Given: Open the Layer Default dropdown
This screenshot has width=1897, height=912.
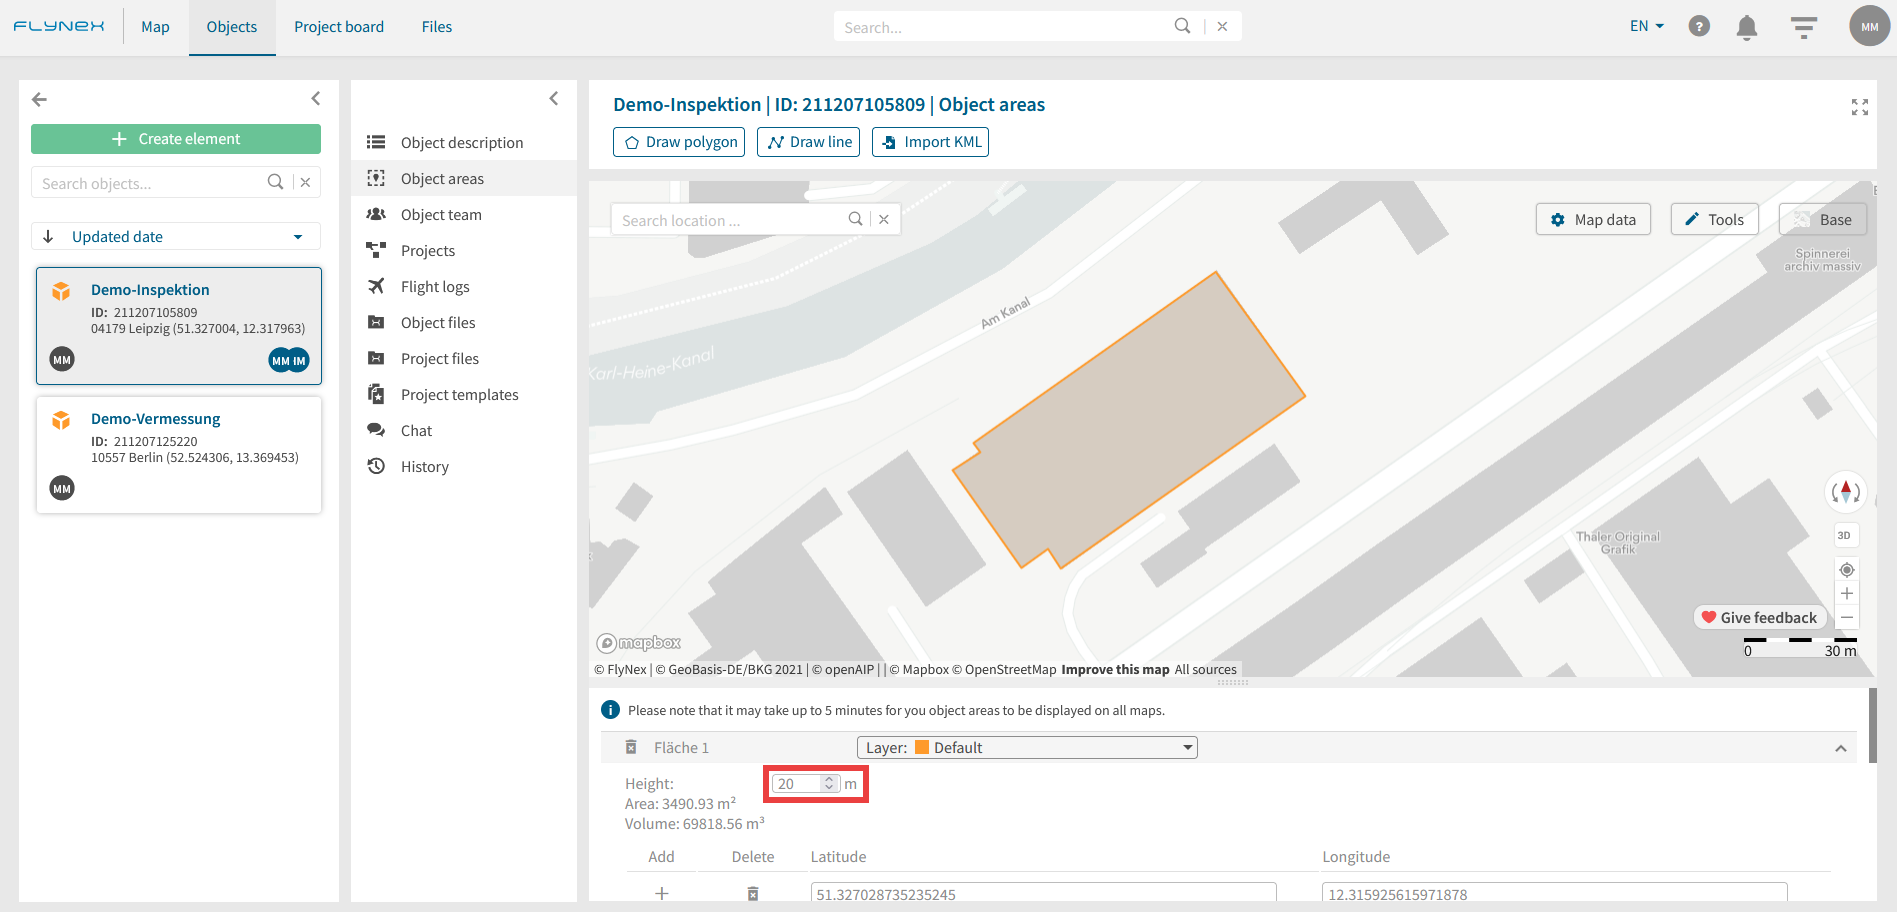Looking at the screenshot, I should pyautogui.click(x=1026, y=748).
